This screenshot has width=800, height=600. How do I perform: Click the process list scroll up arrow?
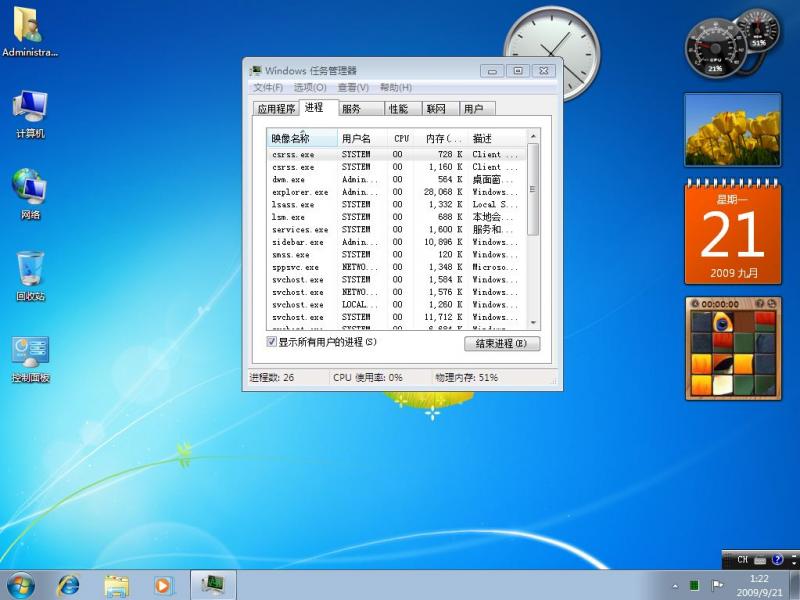tap(533, 136)
